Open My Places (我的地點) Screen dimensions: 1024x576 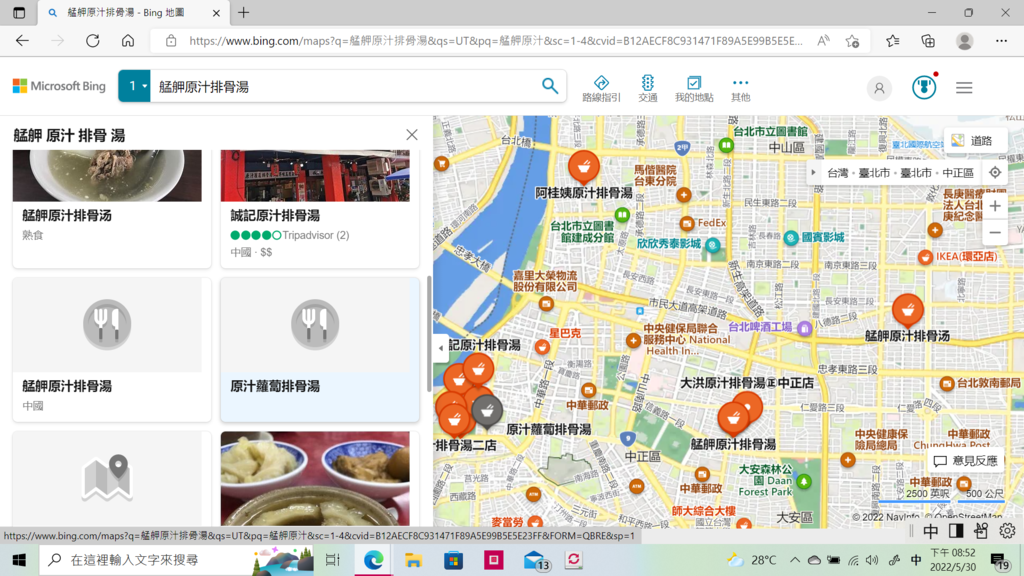[694, 88]
